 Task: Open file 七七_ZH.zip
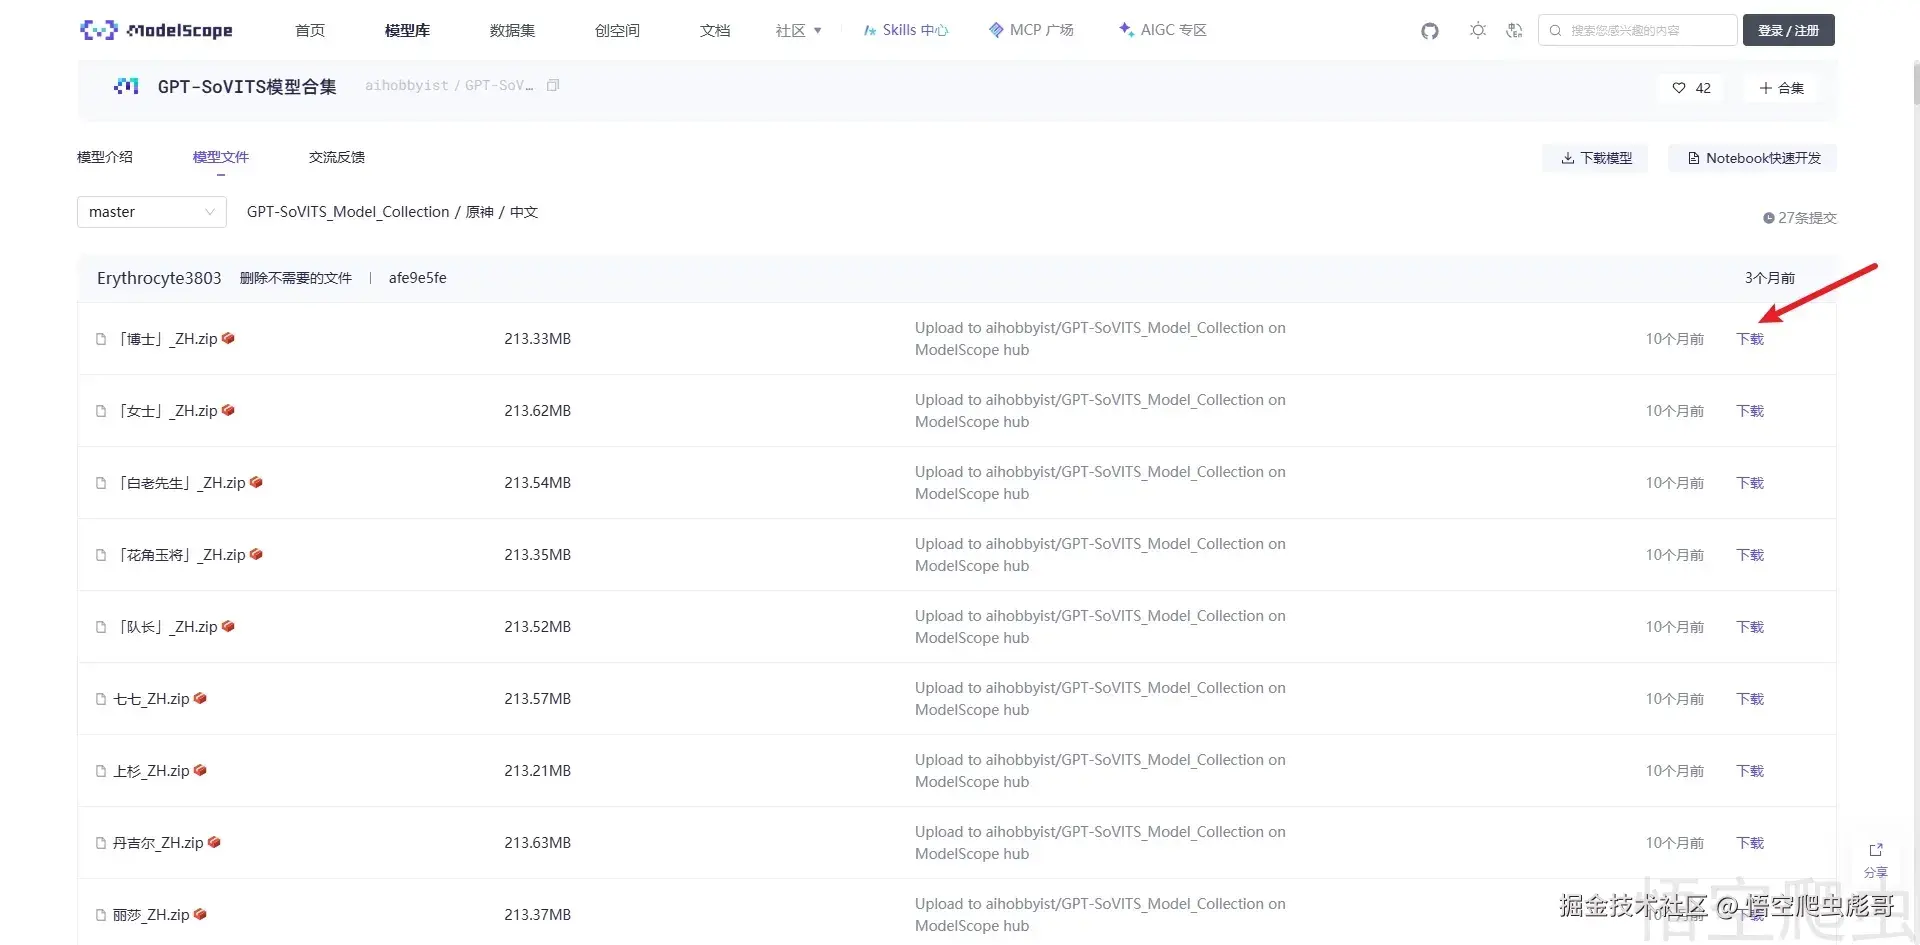coord(151,699)
